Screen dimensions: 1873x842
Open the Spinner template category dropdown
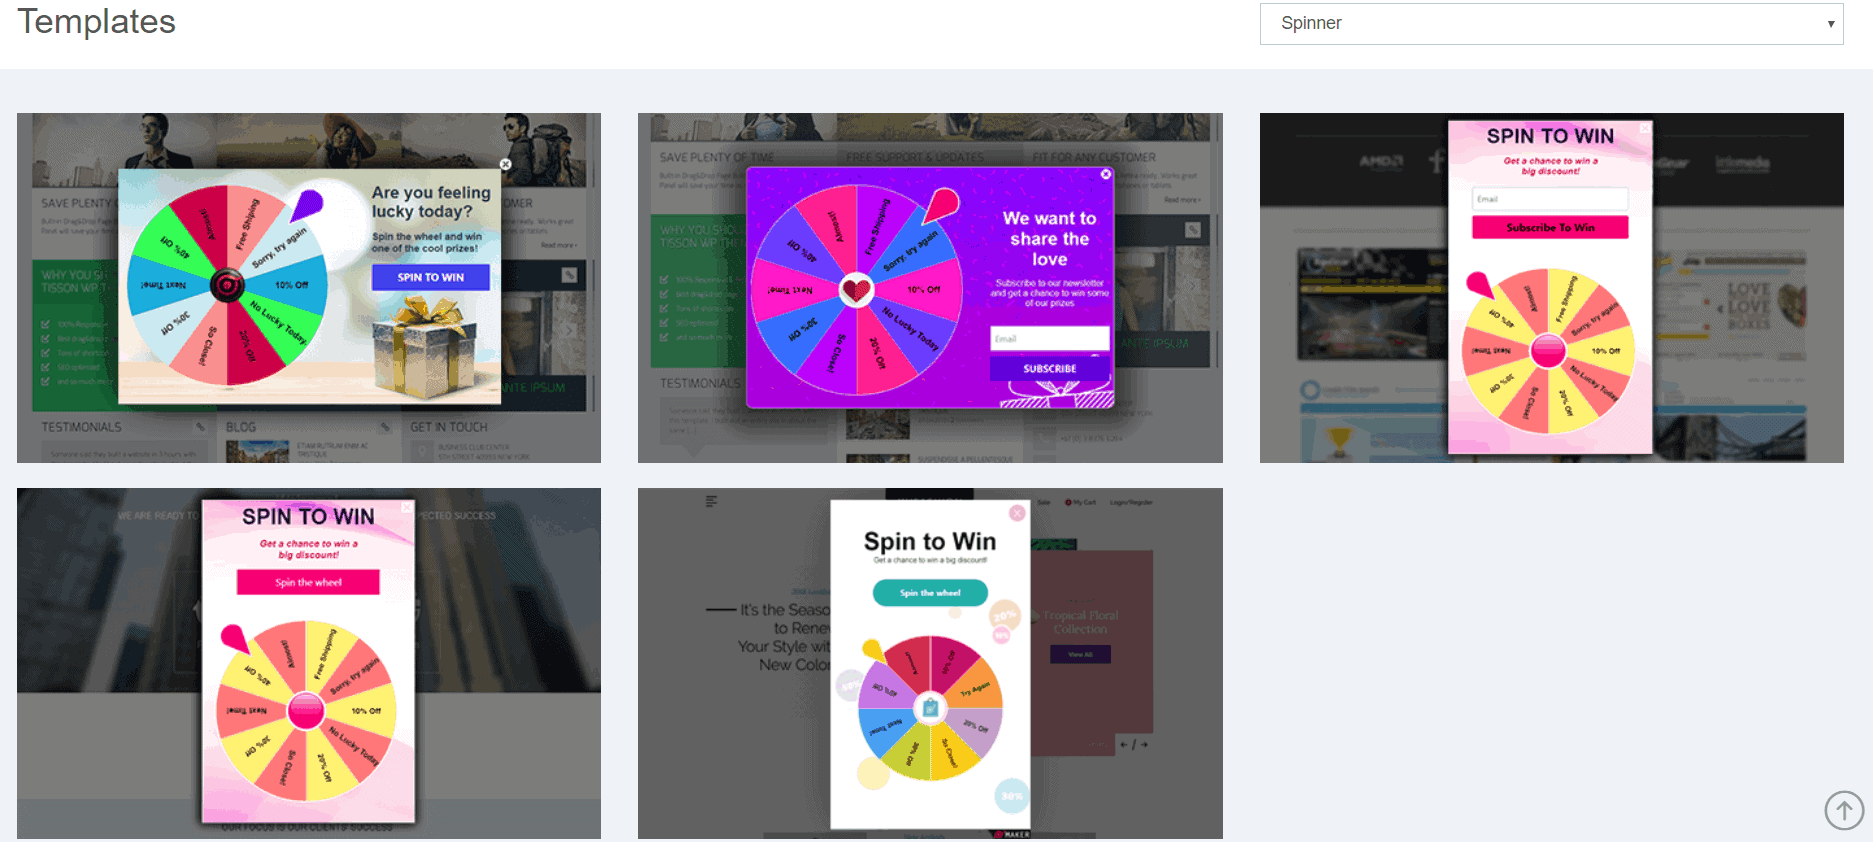point(1551,23)
